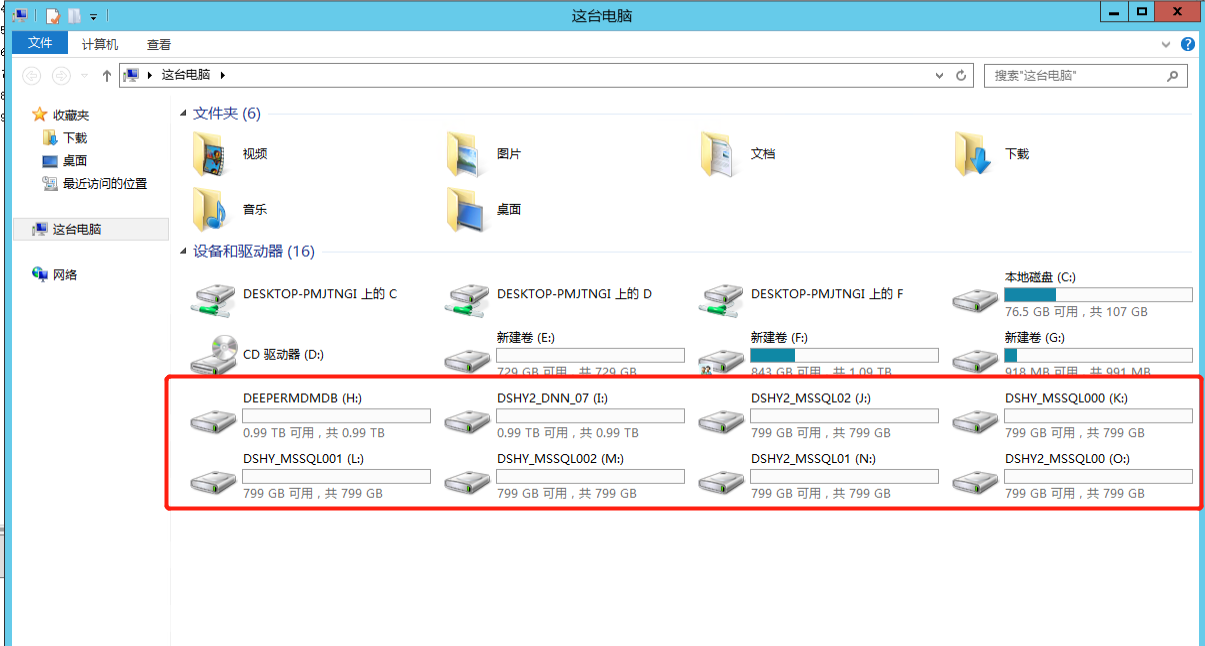Go up one level with up arrow
1205x646 pixels.
tap(107, 76)
